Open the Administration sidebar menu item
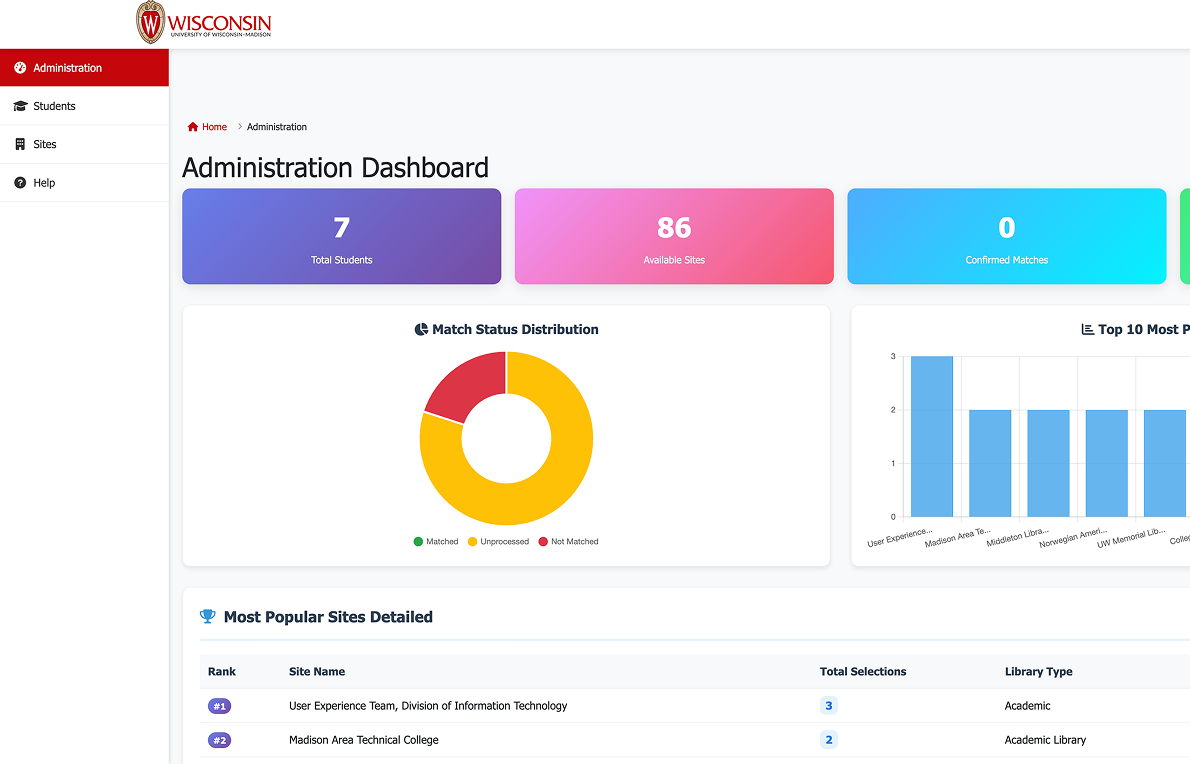The width and height of the screenshot is (1190, 764). click(x=84, y=68)
